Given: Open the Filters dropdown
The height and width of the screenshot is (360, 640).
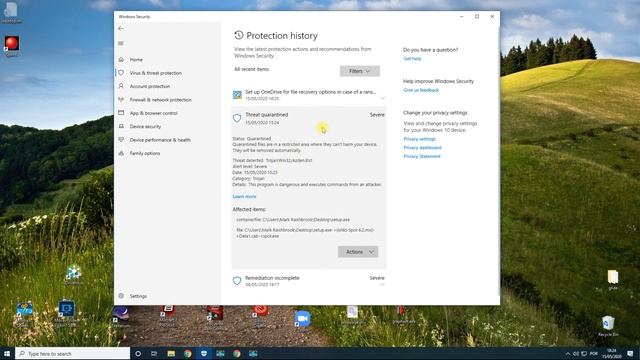Looking at the screenshot, I should 360,71.
